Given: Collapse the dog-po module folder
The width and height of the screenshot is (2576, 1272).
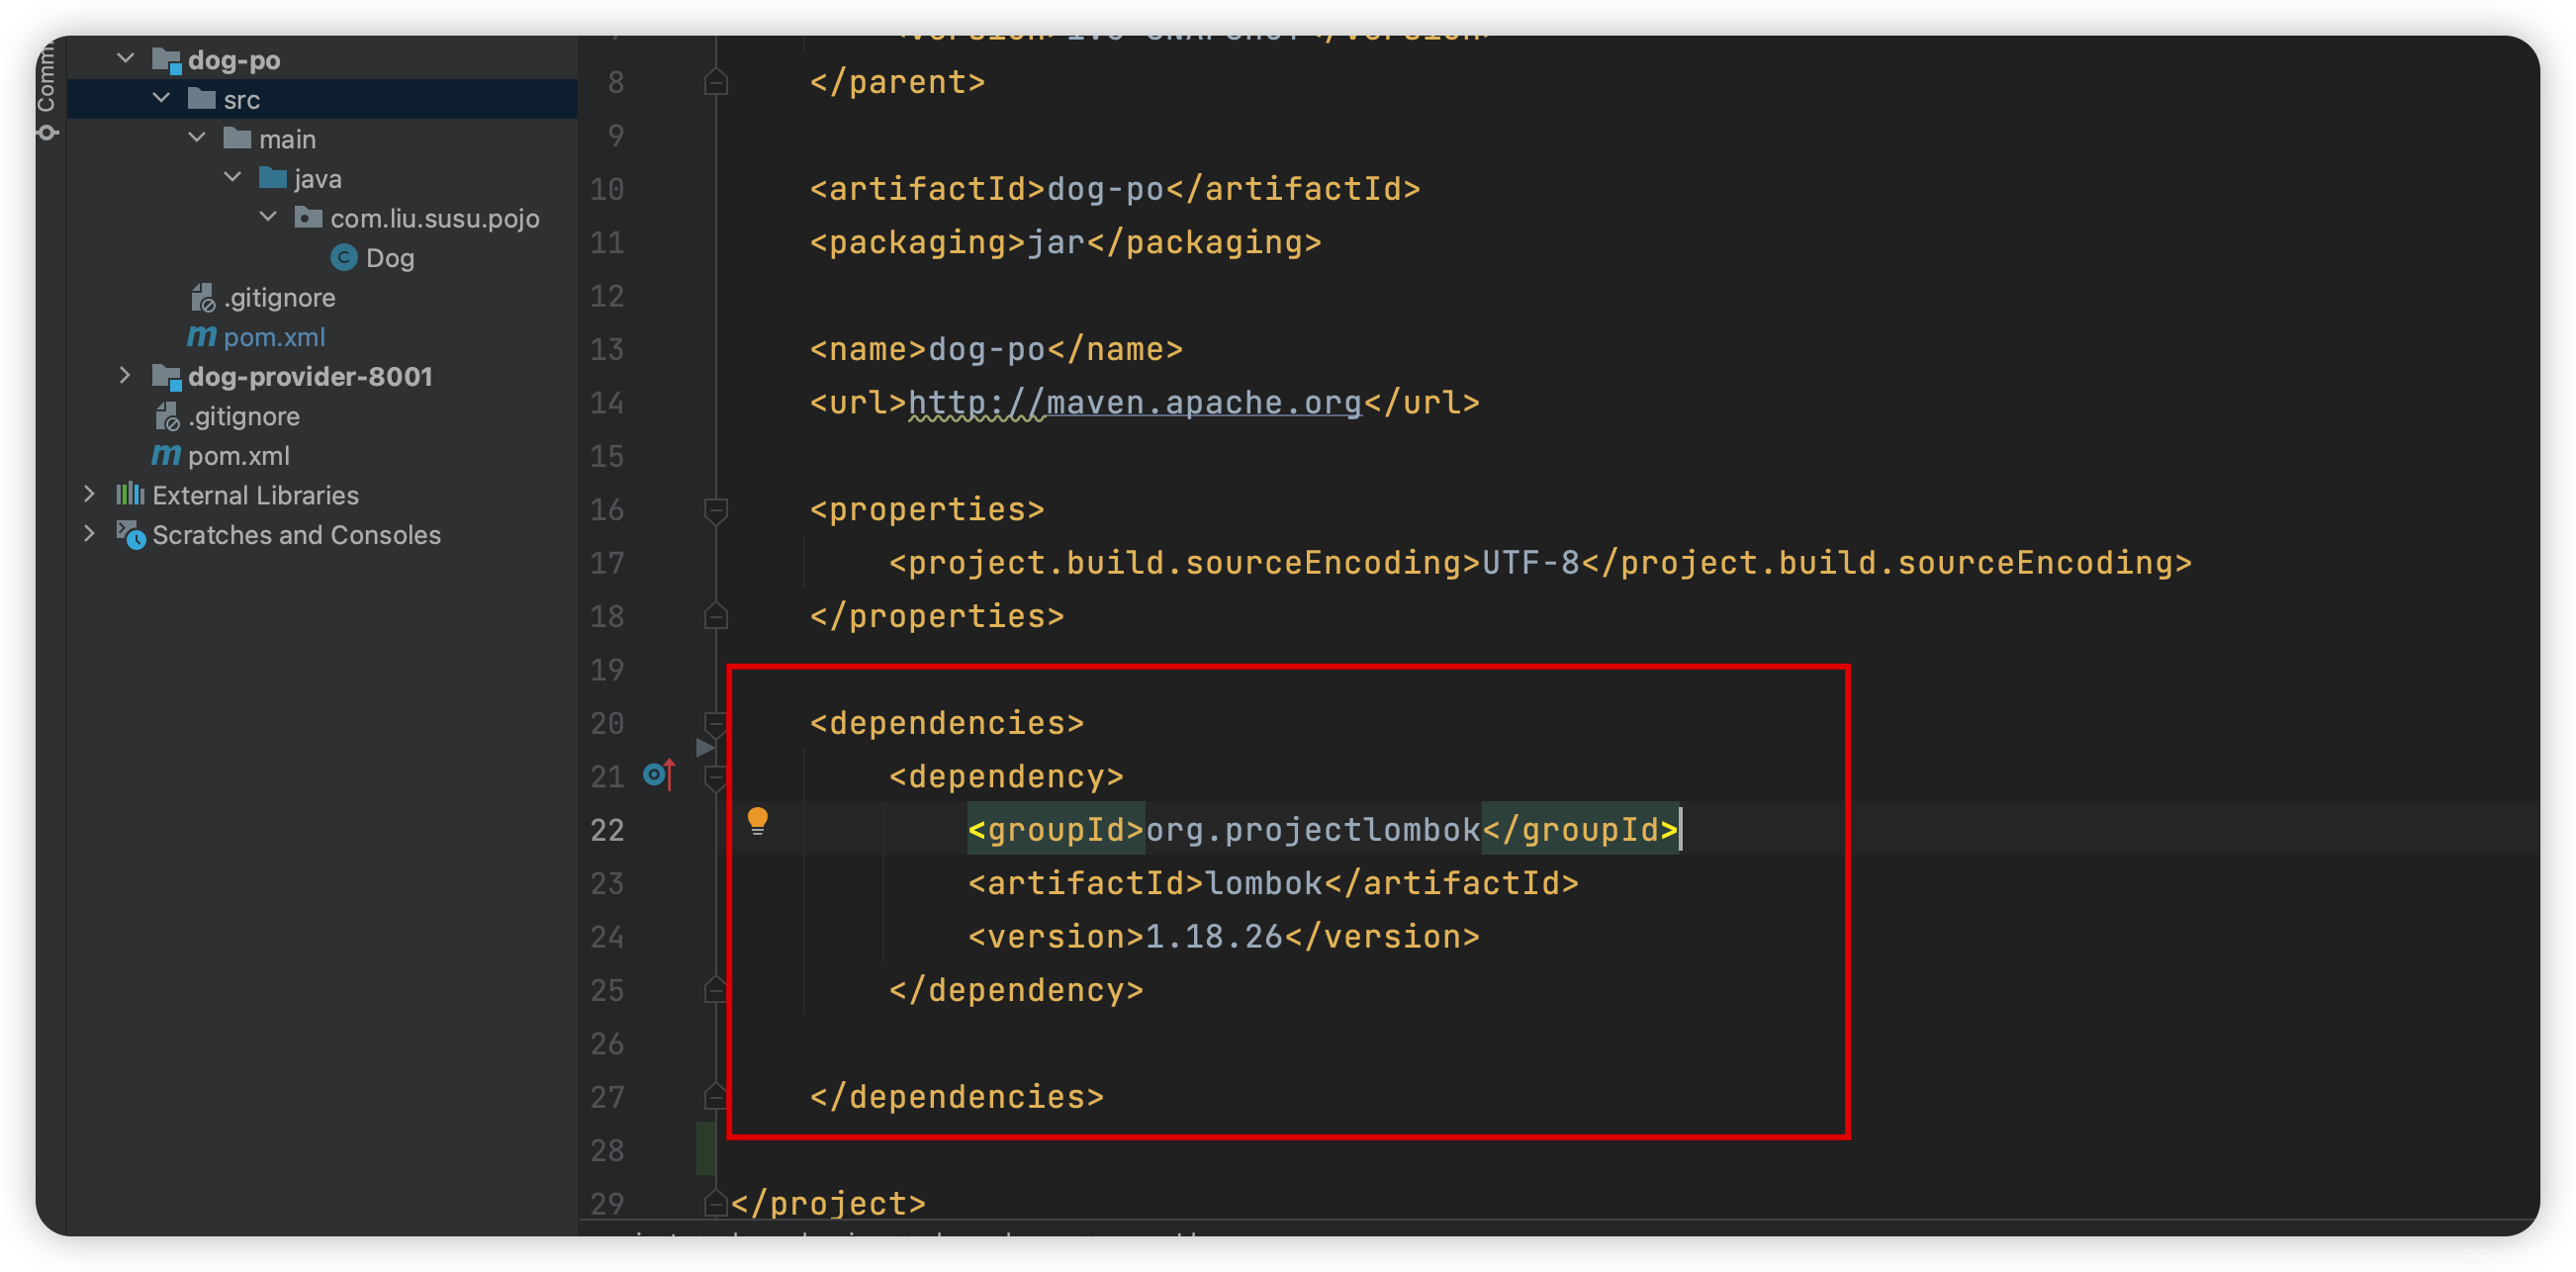Looking at the screenshot, I should click(x=125, y=59).
